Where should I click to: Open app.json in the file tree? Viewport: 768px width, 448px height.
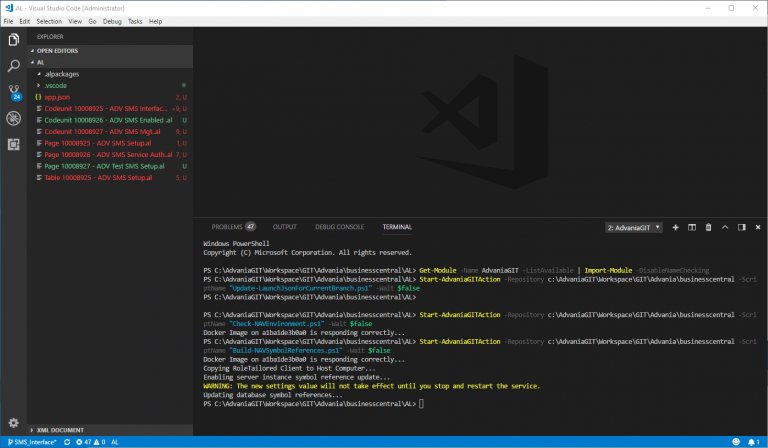(x=57, y=97)
